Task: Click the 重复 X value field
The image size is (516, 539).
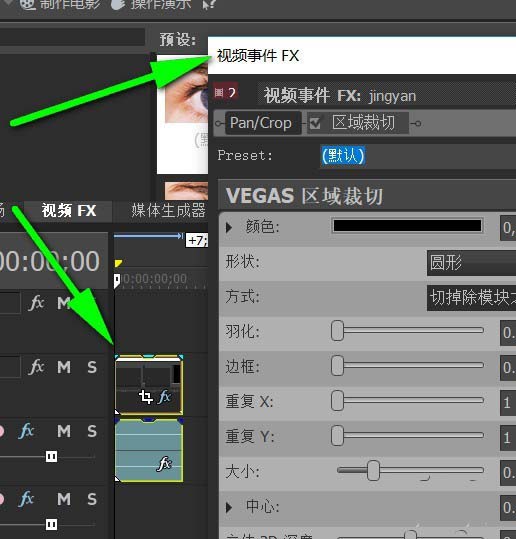Action: pos(508,403)
